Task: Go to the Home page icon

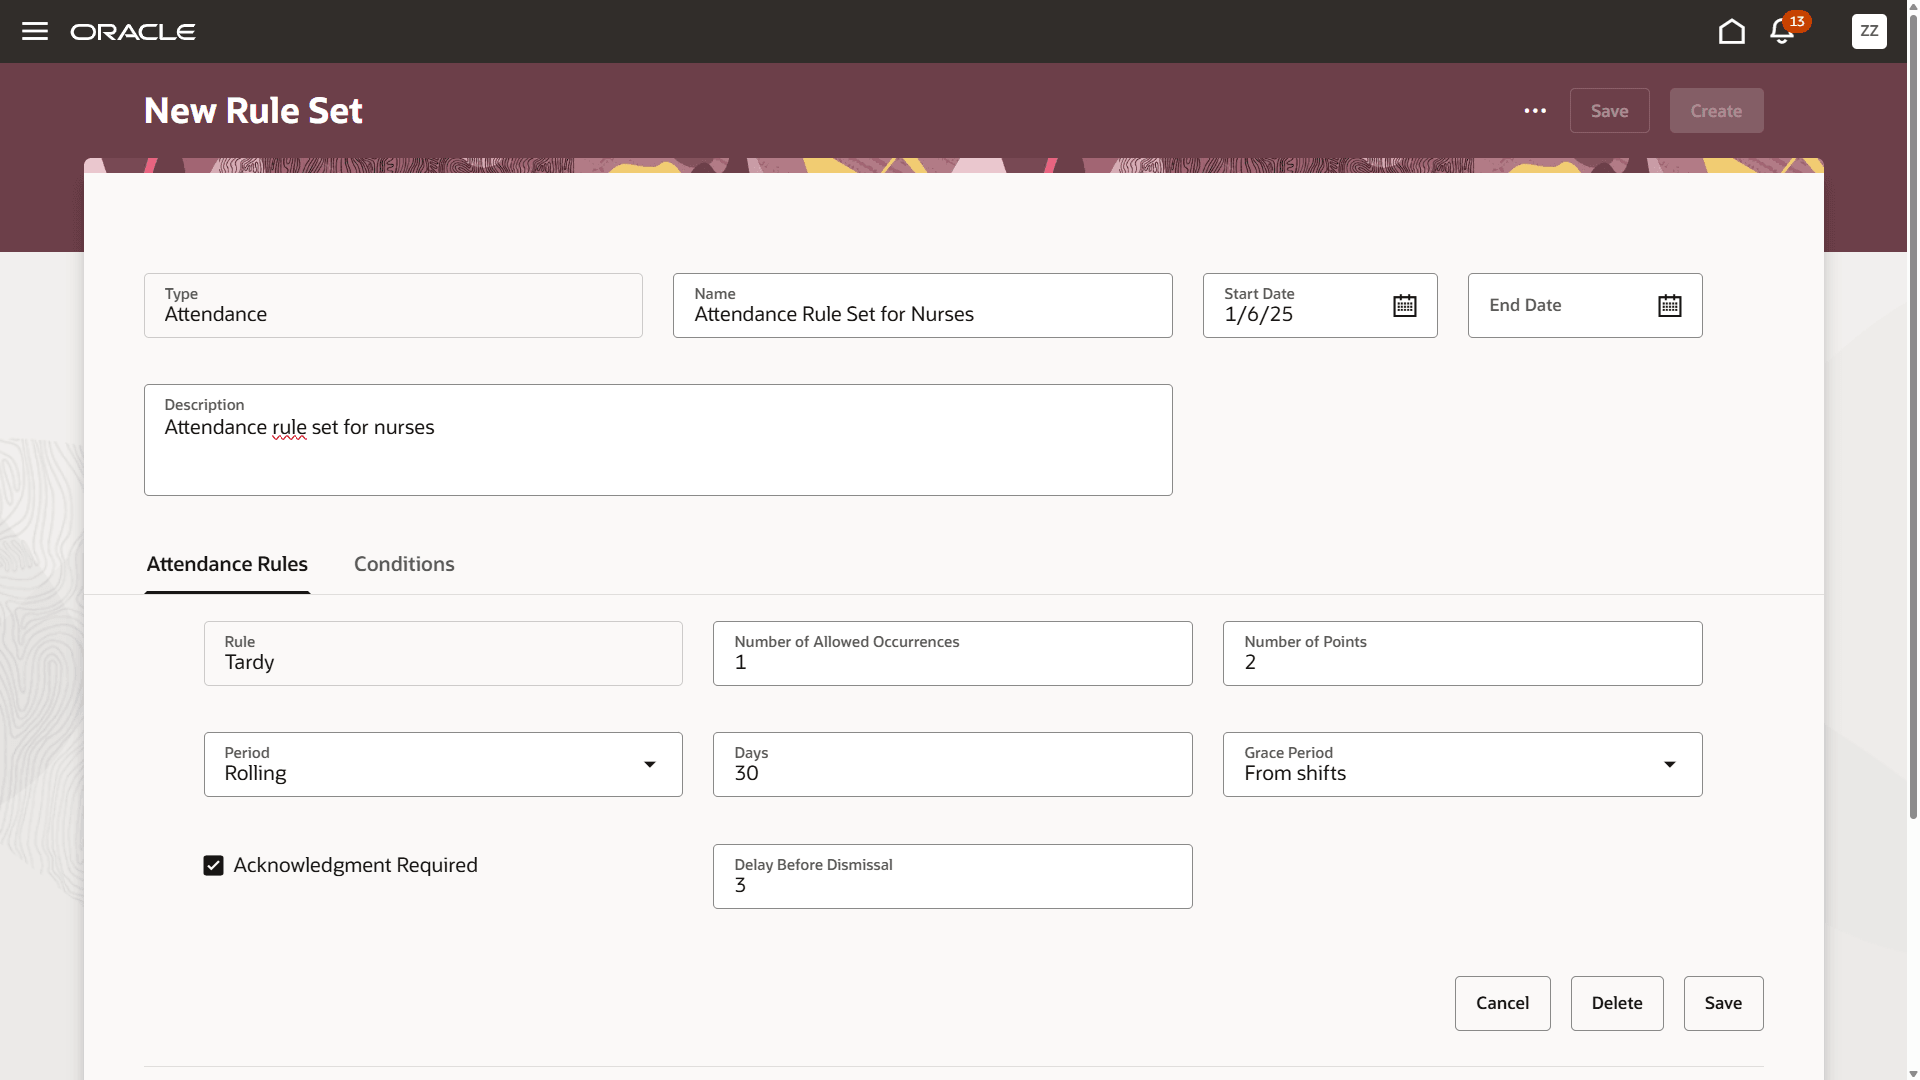Action: [1731, 32]
